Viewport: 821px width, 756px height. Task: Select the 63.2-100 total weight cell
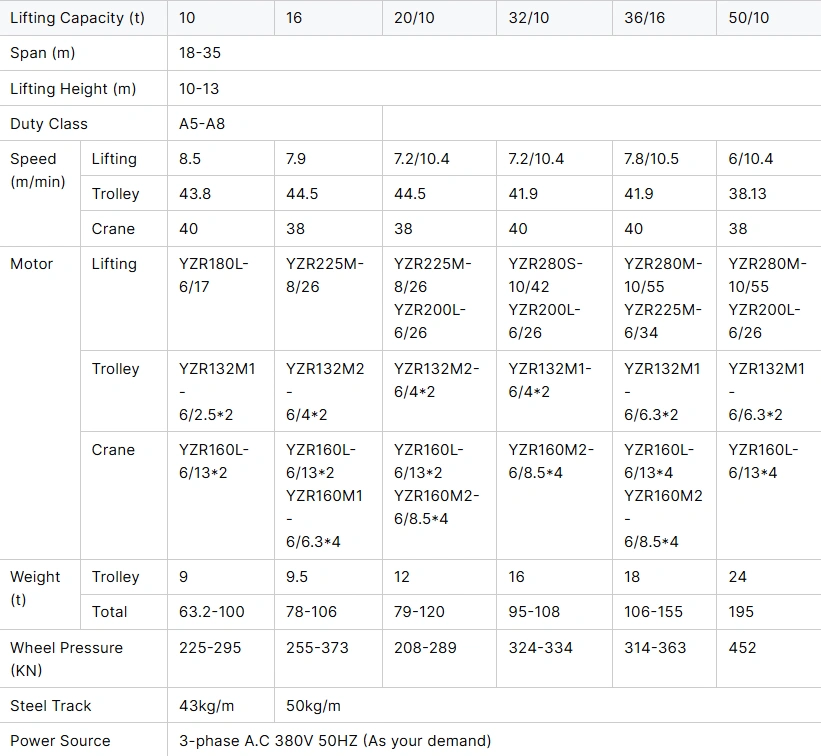coord(211,611)
